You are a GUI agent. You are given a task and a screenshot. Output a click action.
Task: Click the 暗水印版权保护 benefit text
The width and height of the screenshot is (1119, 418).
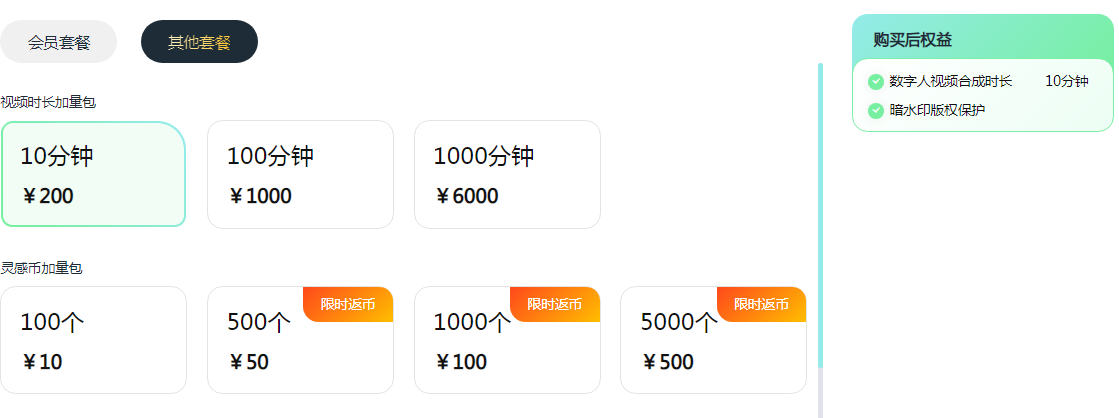click(937, 111)
